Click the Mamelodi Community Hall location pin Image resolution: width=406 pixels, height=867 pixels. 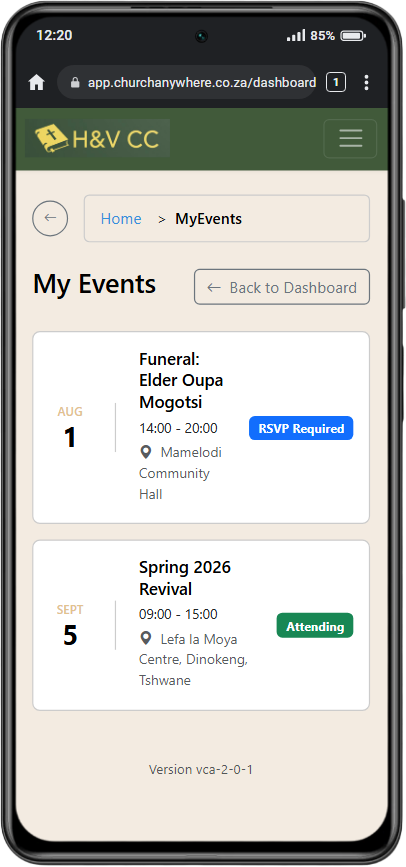click(145, 452)
